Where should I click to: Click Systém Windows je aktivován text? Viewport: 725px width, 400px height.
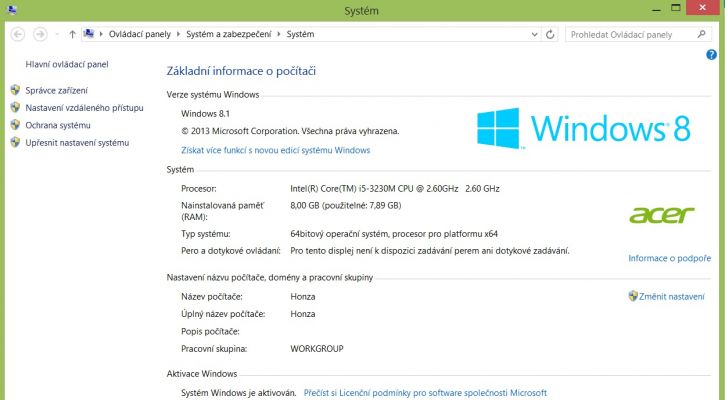pyautogui.click(x=239, y=393)
